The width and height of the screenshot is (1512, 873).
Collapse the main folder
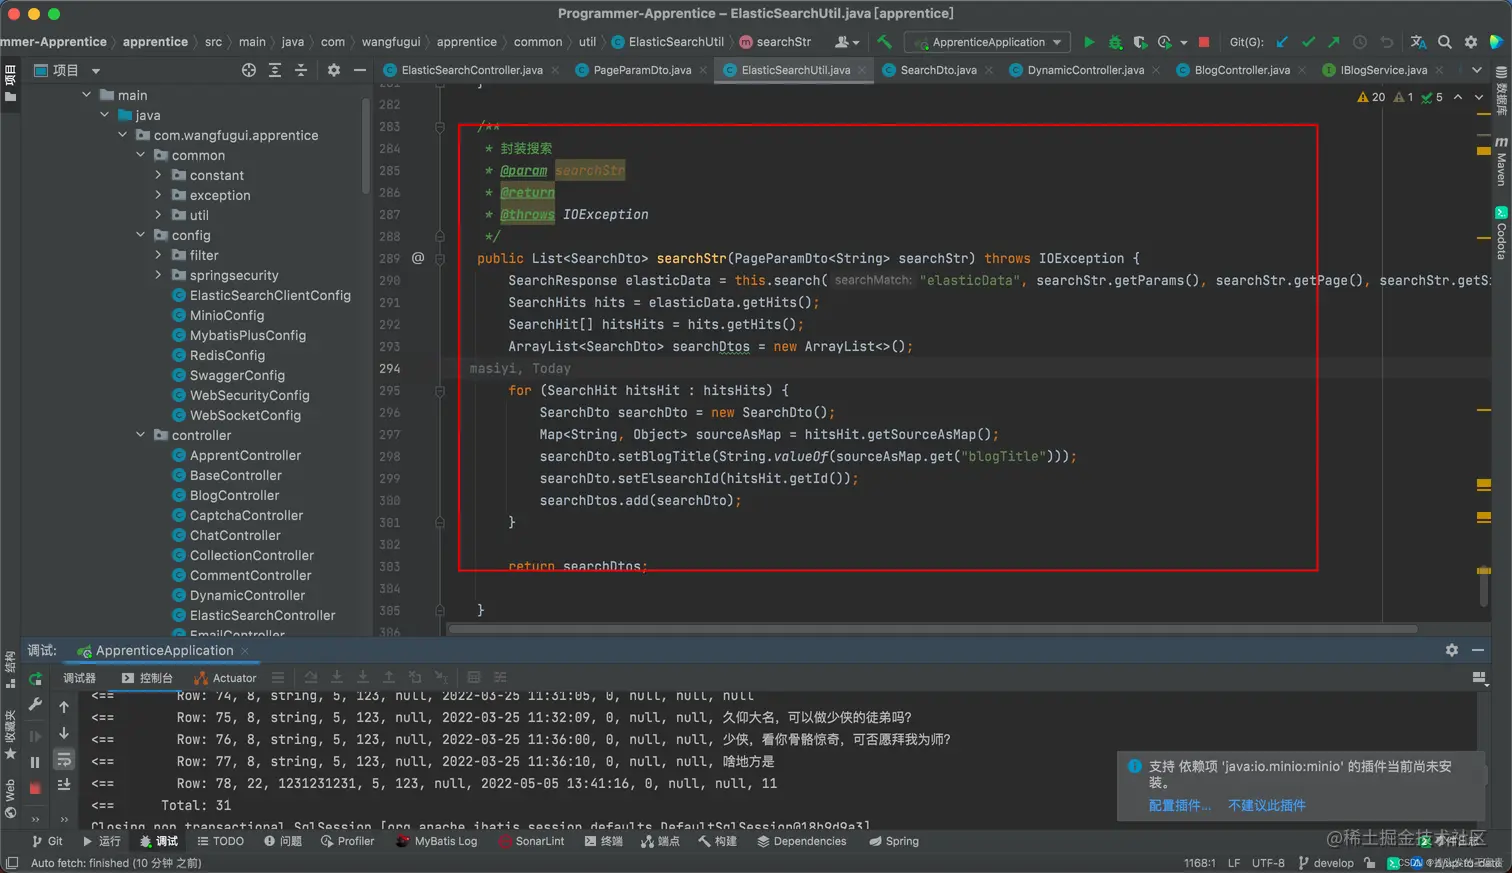[x=87, y=95]
